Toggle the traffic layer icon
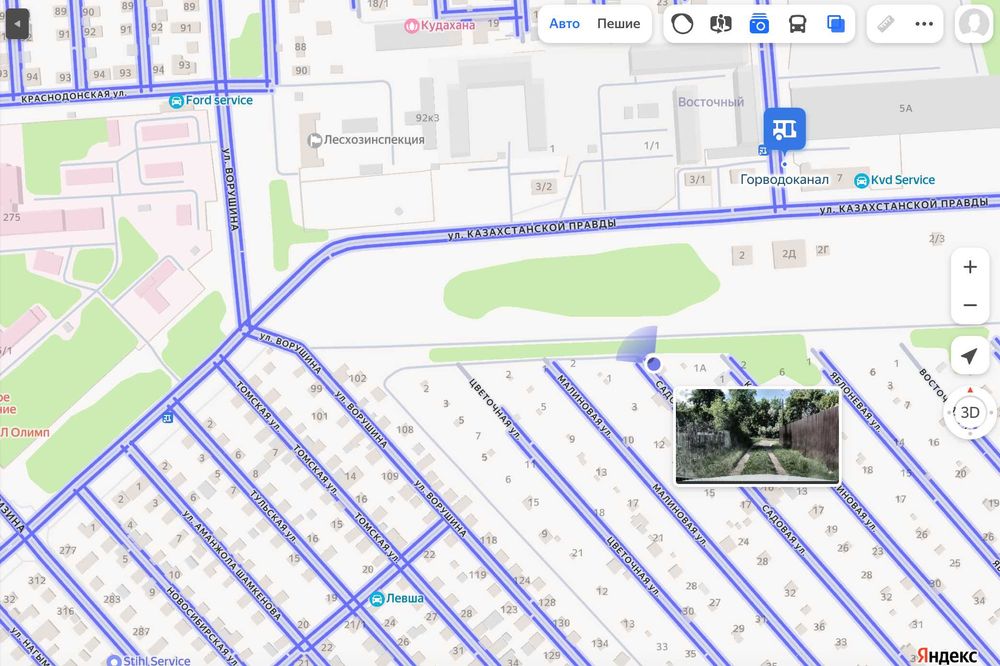 point(682,24)
